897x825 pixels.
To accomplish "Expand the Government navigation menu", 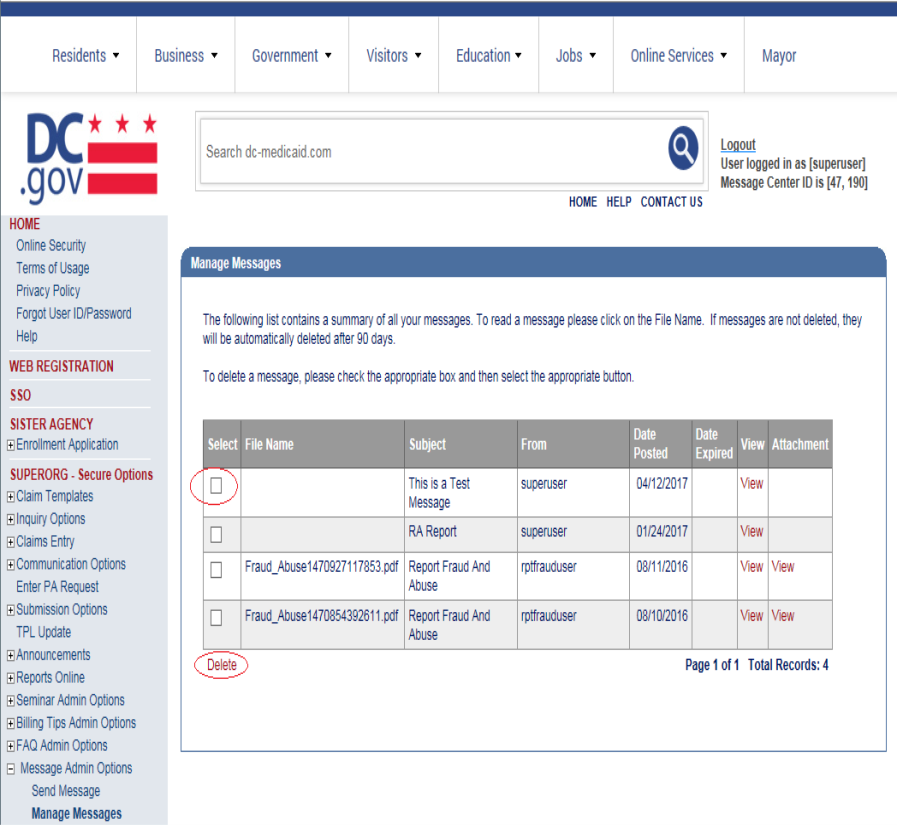I will point(292,56).
